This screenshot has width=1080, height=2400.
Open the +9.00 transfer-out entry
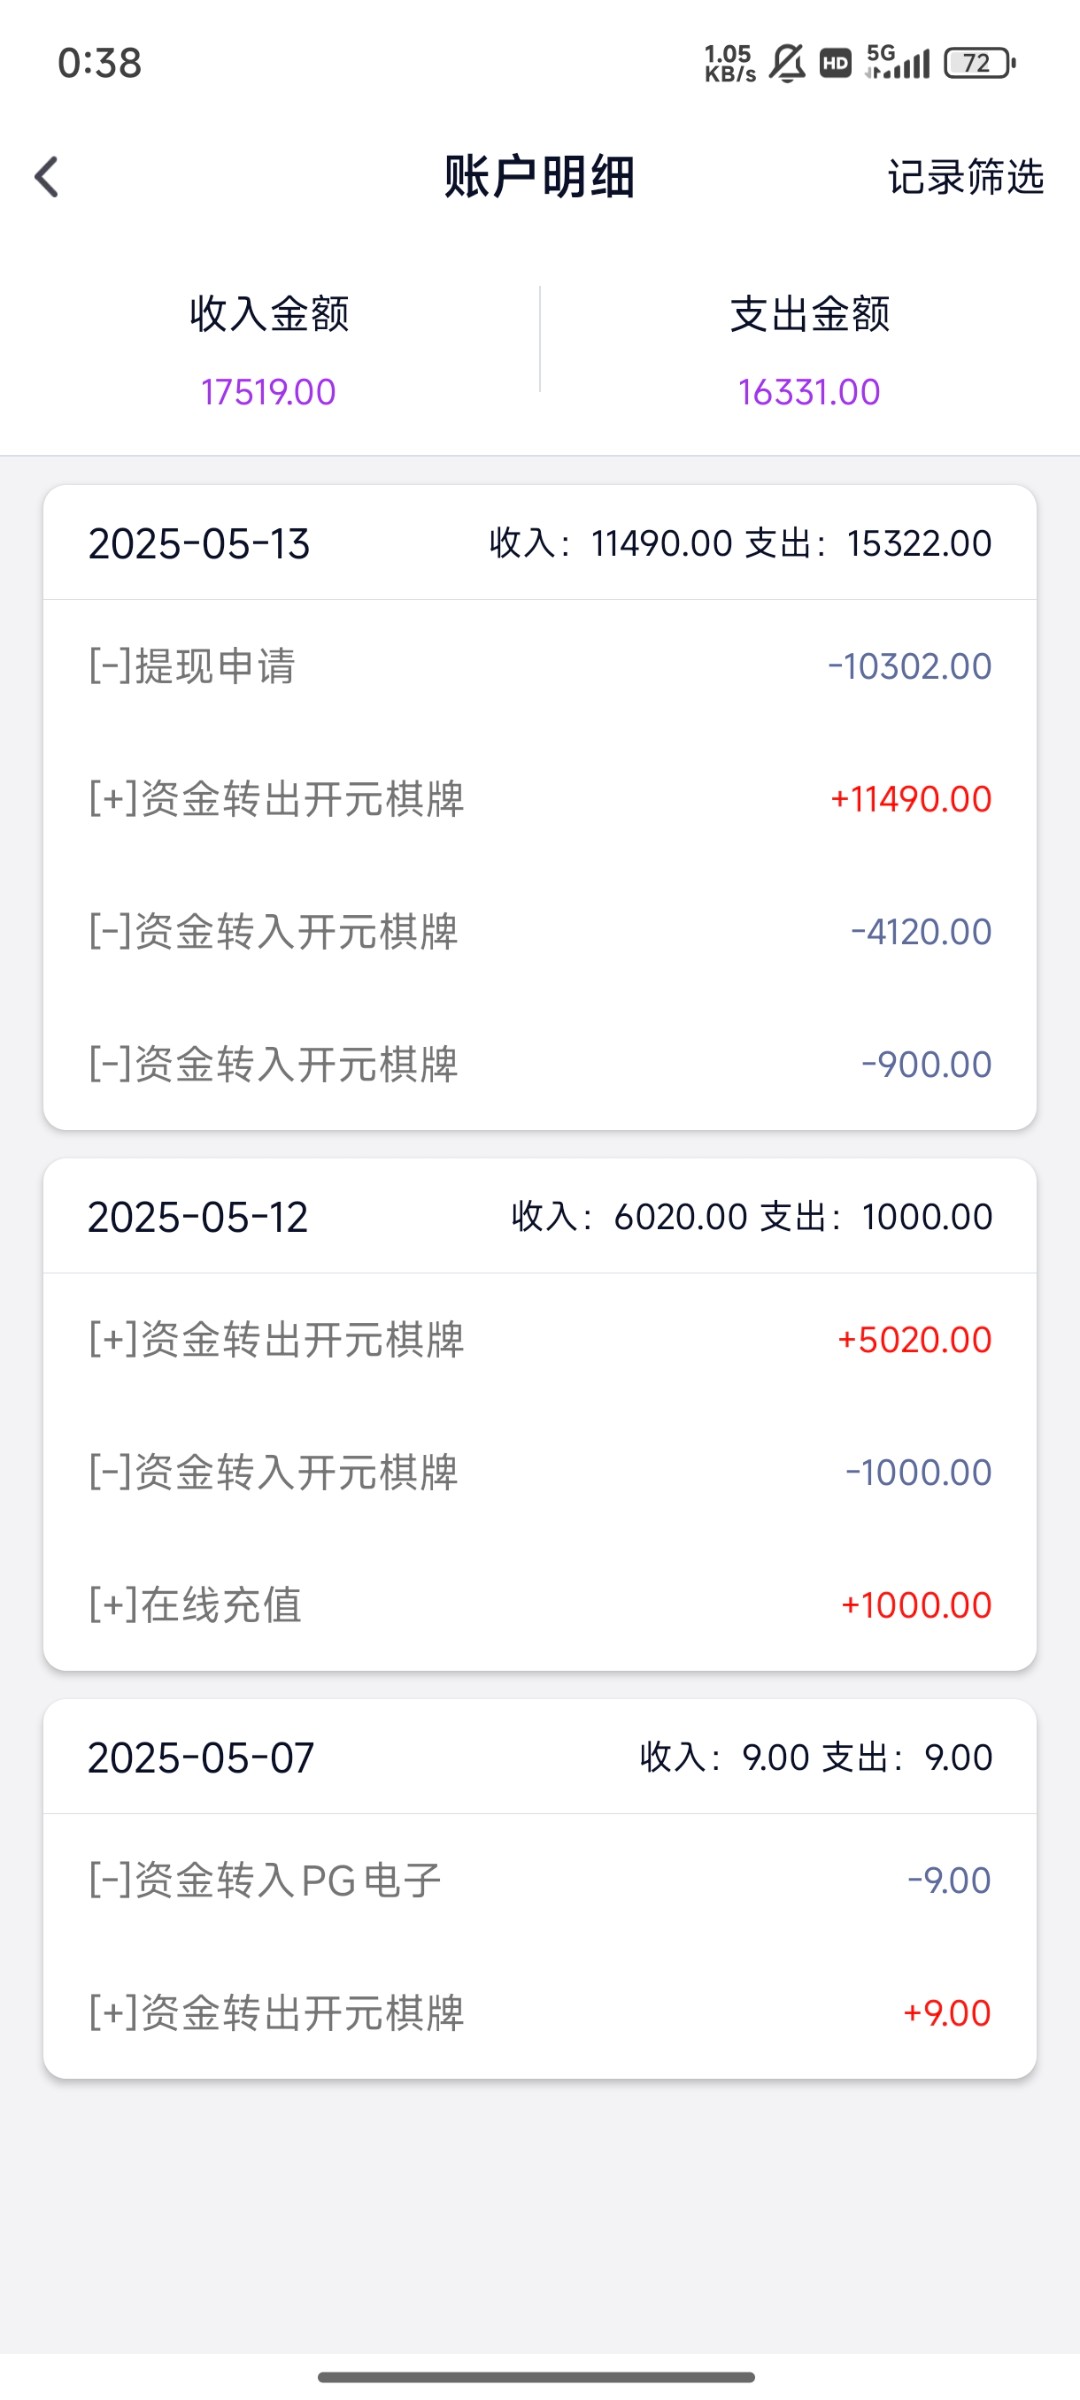tap(540, 2013)
